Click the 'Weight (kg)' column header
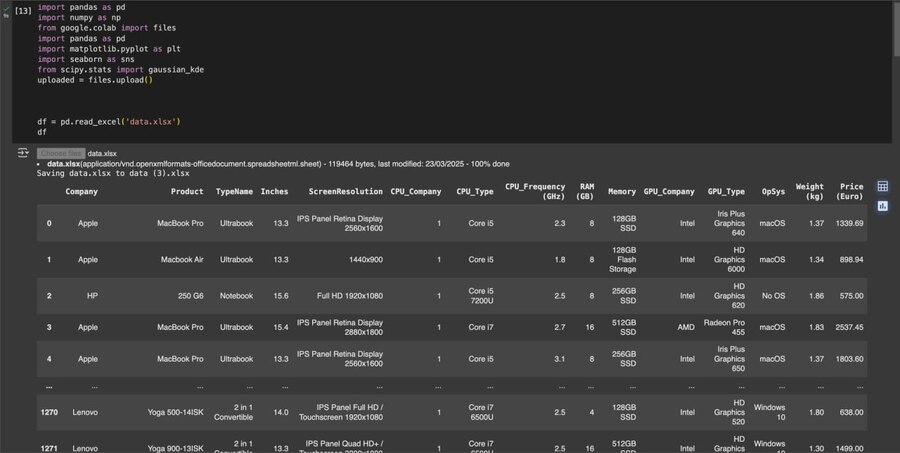The width and height of the screenshot is (900, 453). click(x=809, y=191)
